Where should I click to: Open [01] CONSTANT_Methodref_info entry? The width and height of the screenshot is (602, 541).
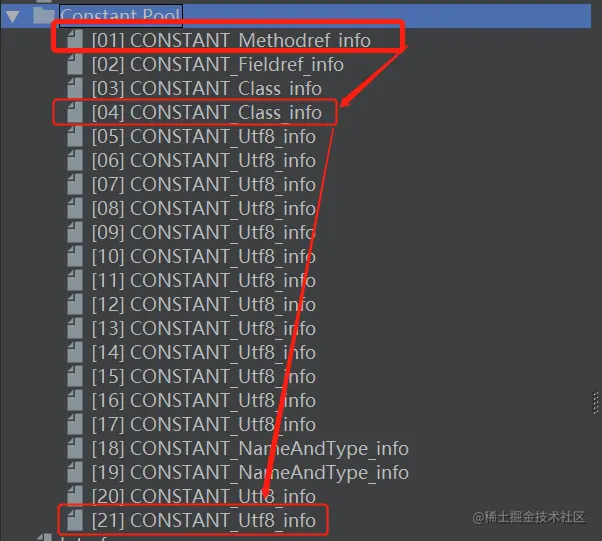click(x=231, y=40)
